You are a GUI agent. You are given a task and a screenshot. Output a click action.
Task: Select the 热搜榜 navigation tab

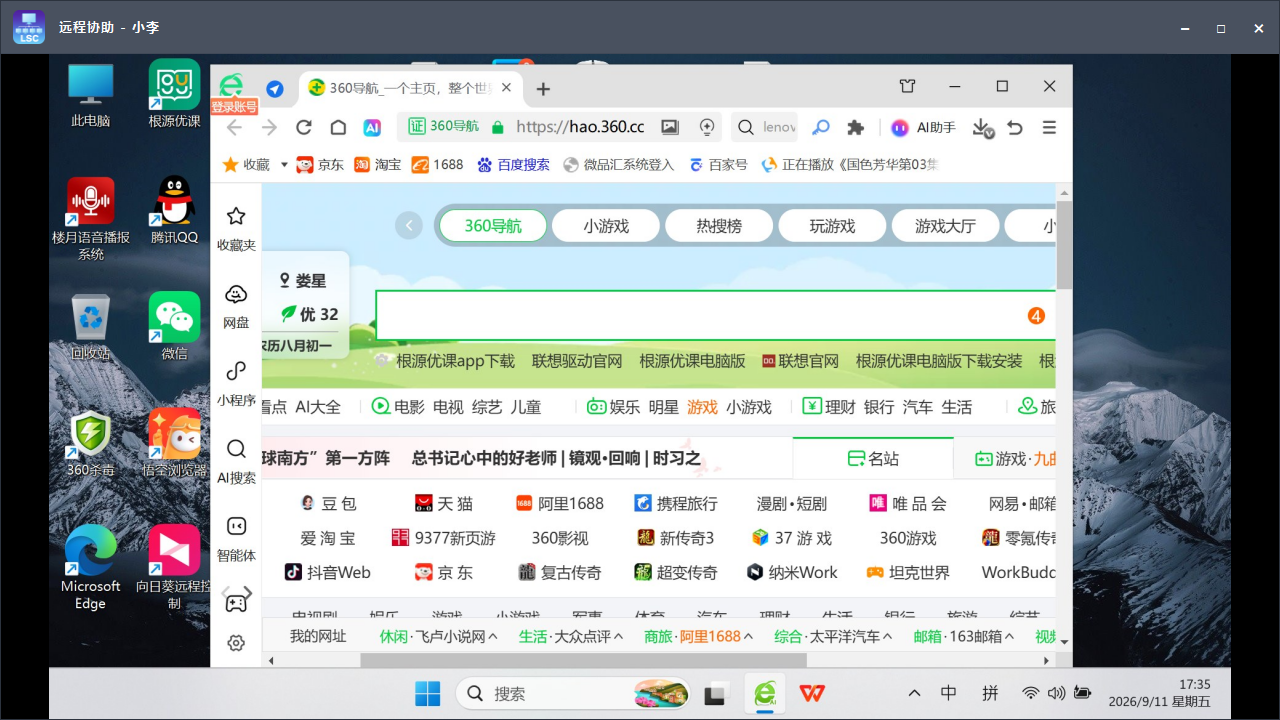(719, 226)
